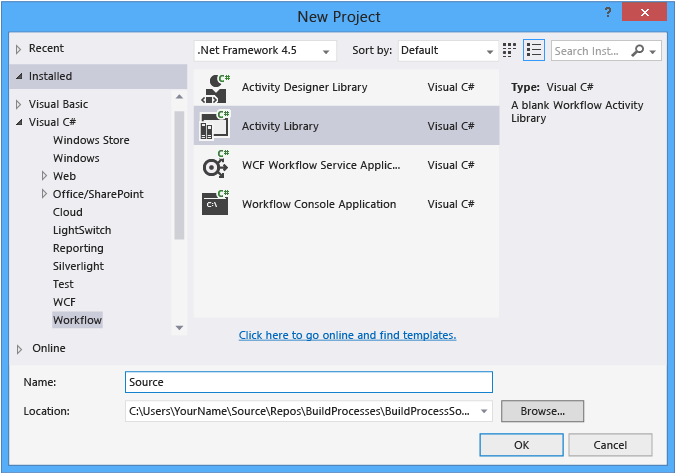Click the dialog help question mark
The height and width of the screenshot is (473, 676).
click(x=607, y=12)
